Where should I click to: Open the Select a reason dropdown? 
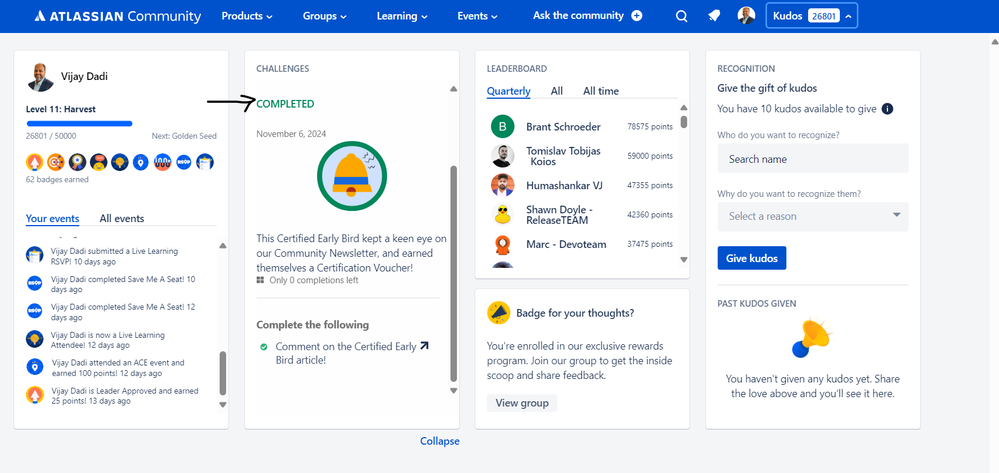(813, 216)
